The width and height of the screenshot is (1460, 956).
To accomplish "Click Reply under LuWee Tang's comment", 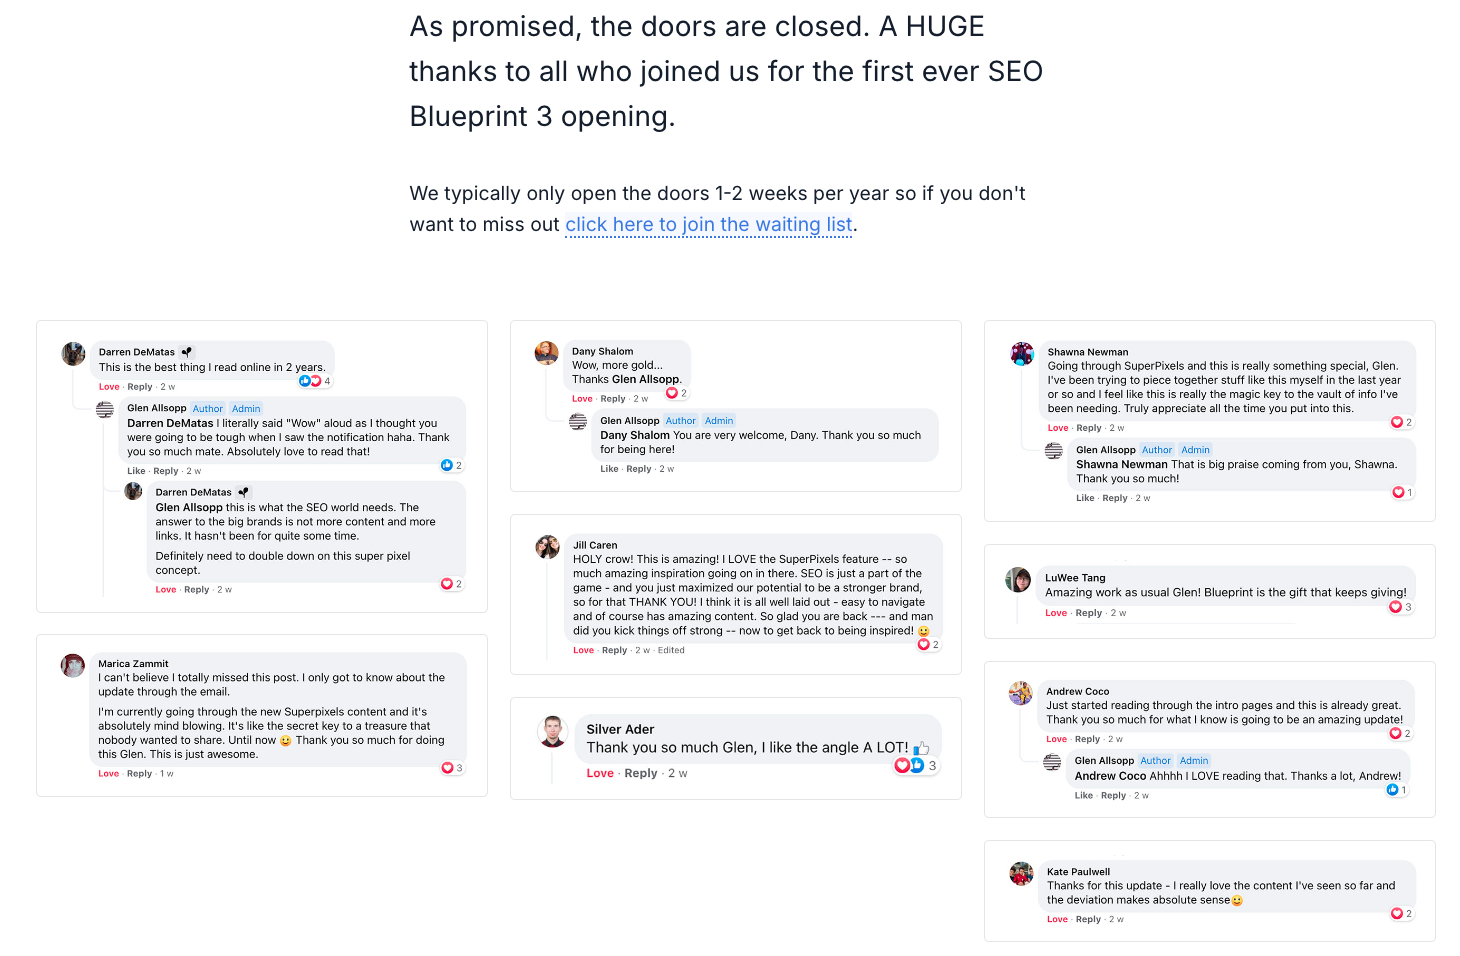I will [x=1088, y=613].
